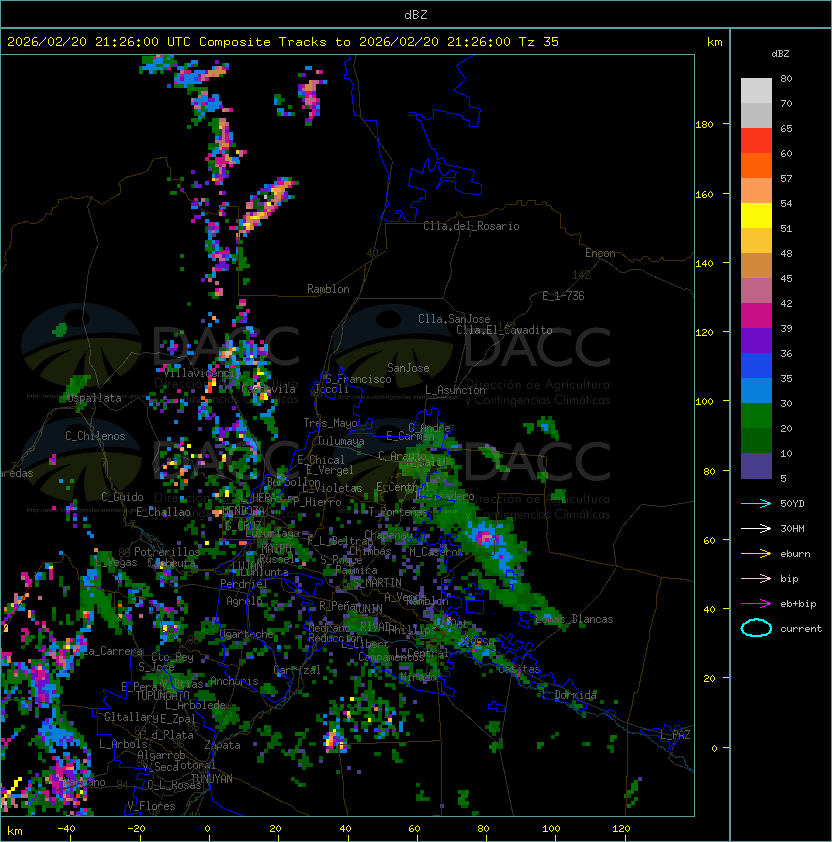Click the 'Perdriel' map label
Viewport: 832px width, 842px height.
(244, 584)
